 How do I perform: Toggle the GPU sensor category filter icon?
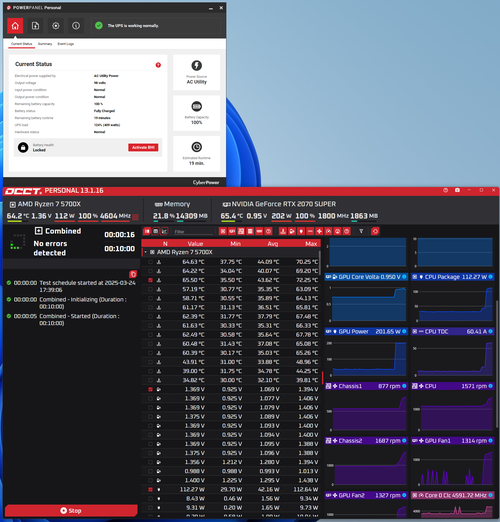pos(232,231)
